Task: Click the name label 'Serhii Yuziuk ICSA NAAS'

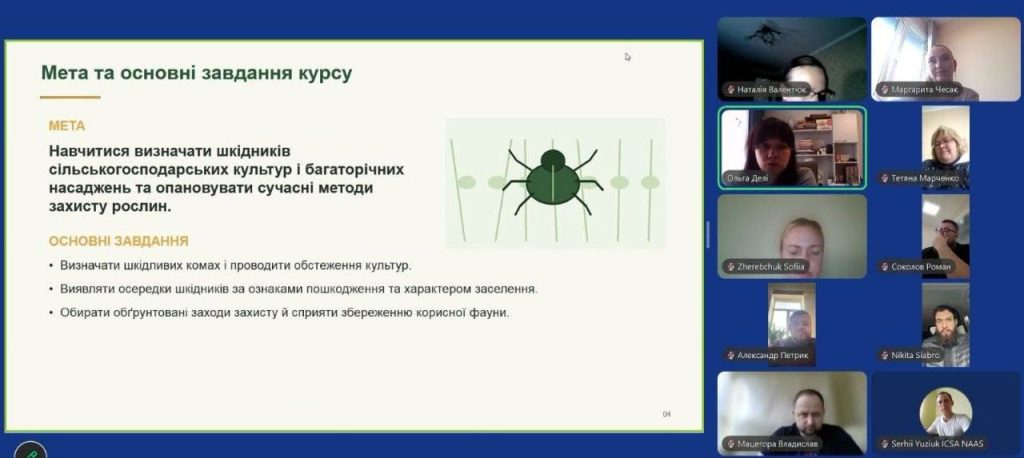Action: click(x=936, y=444)
